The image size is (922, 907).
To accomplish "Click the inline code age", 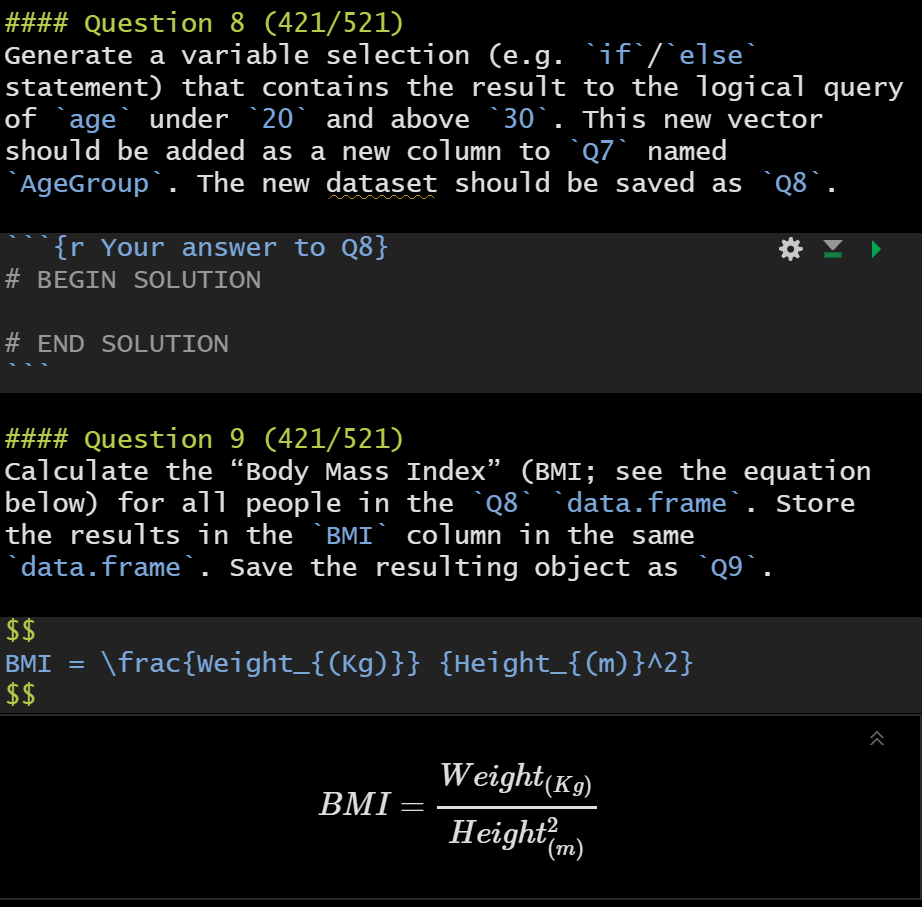I will [91, 118].
